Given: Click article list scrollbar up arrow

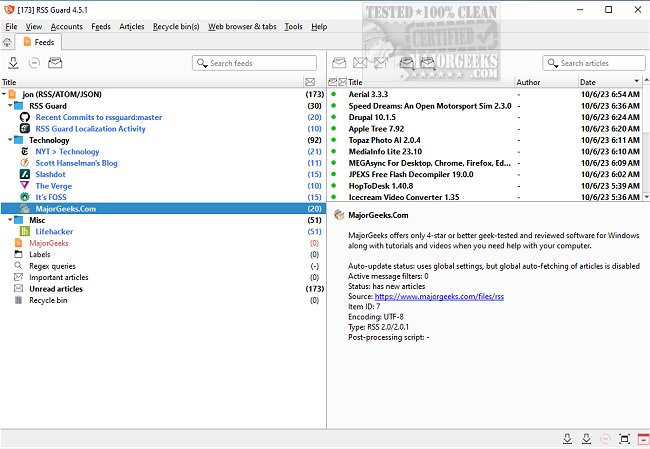Looking at the screenshot, I should coord(646,80).
